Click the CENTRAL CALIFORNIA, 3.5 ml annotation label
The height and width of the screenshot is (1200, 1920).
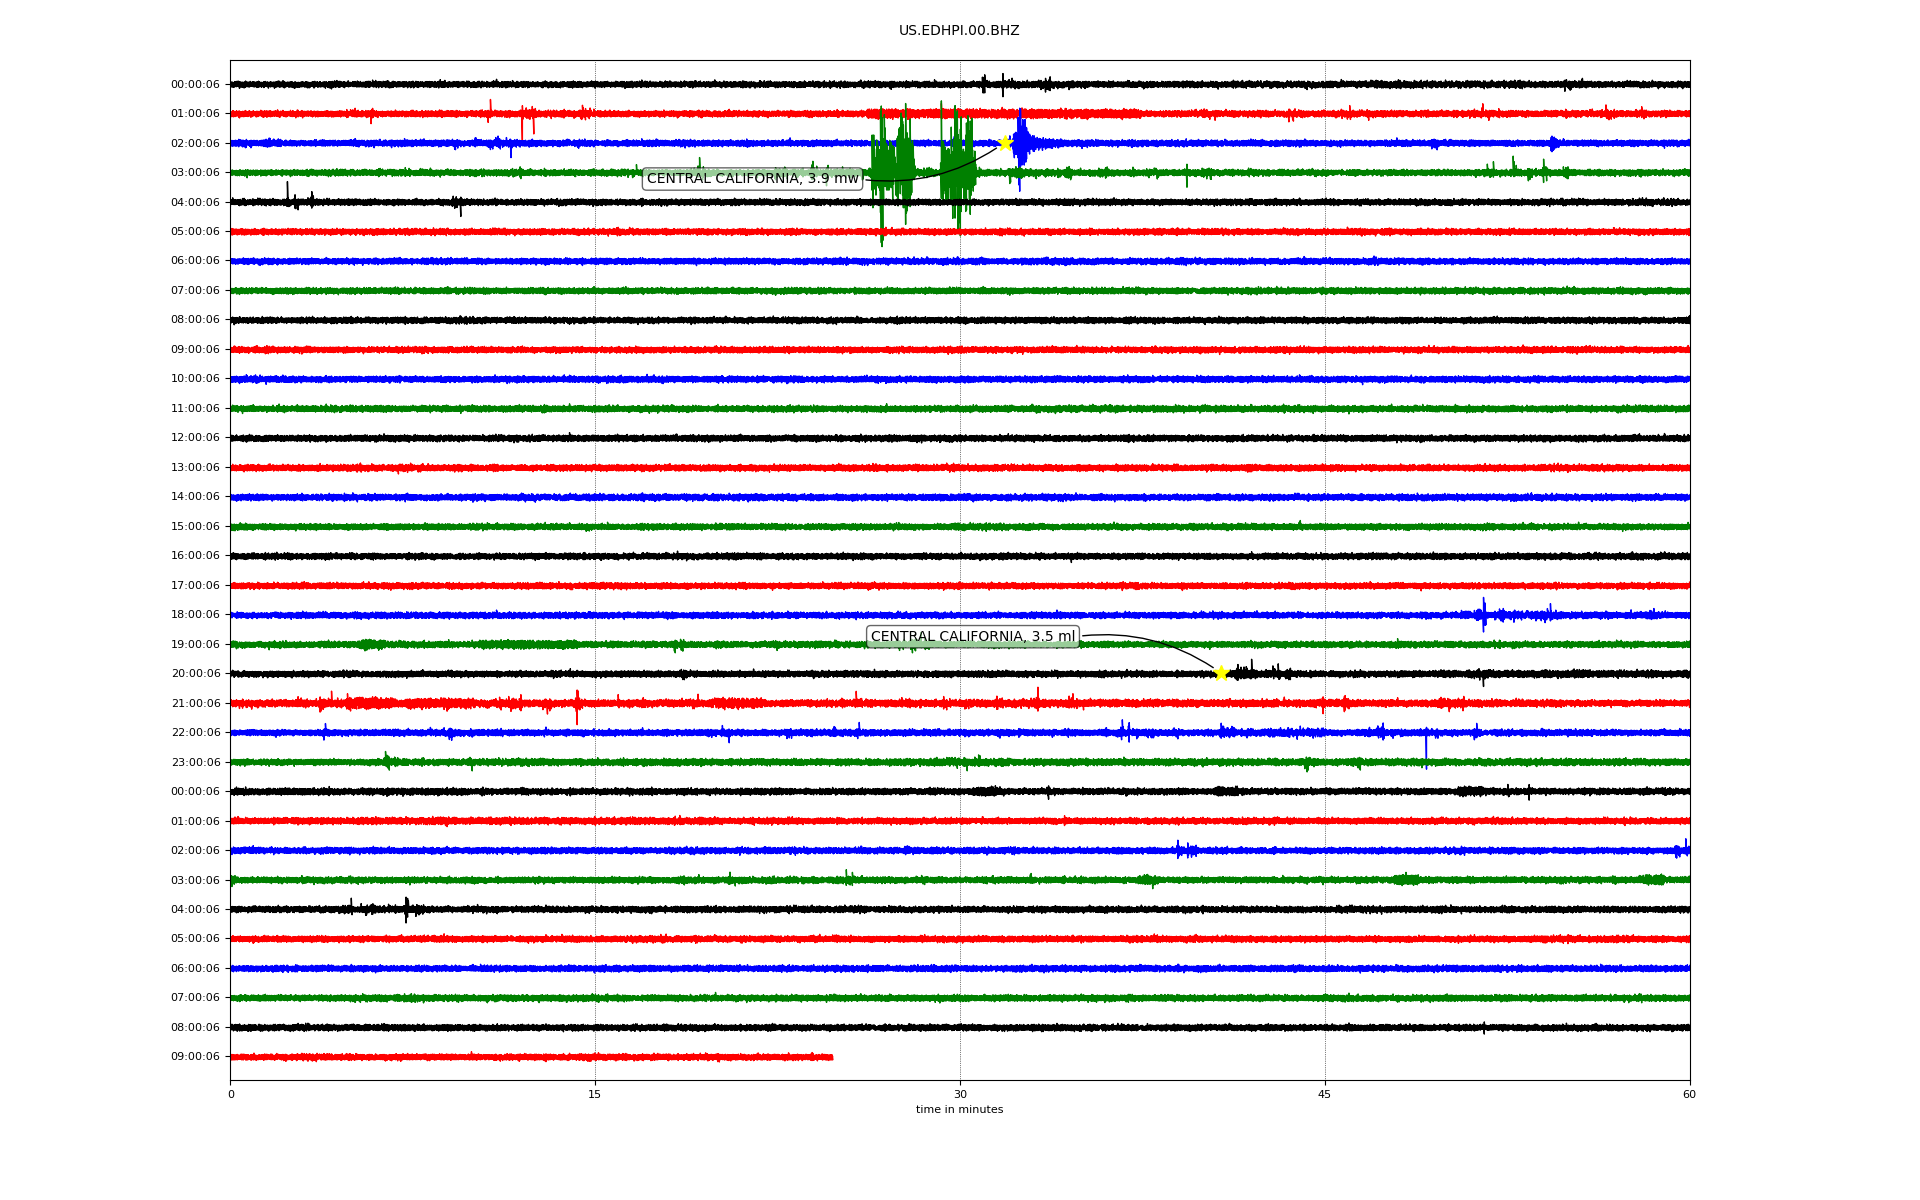pyautogui.click(x=972, y=637)
